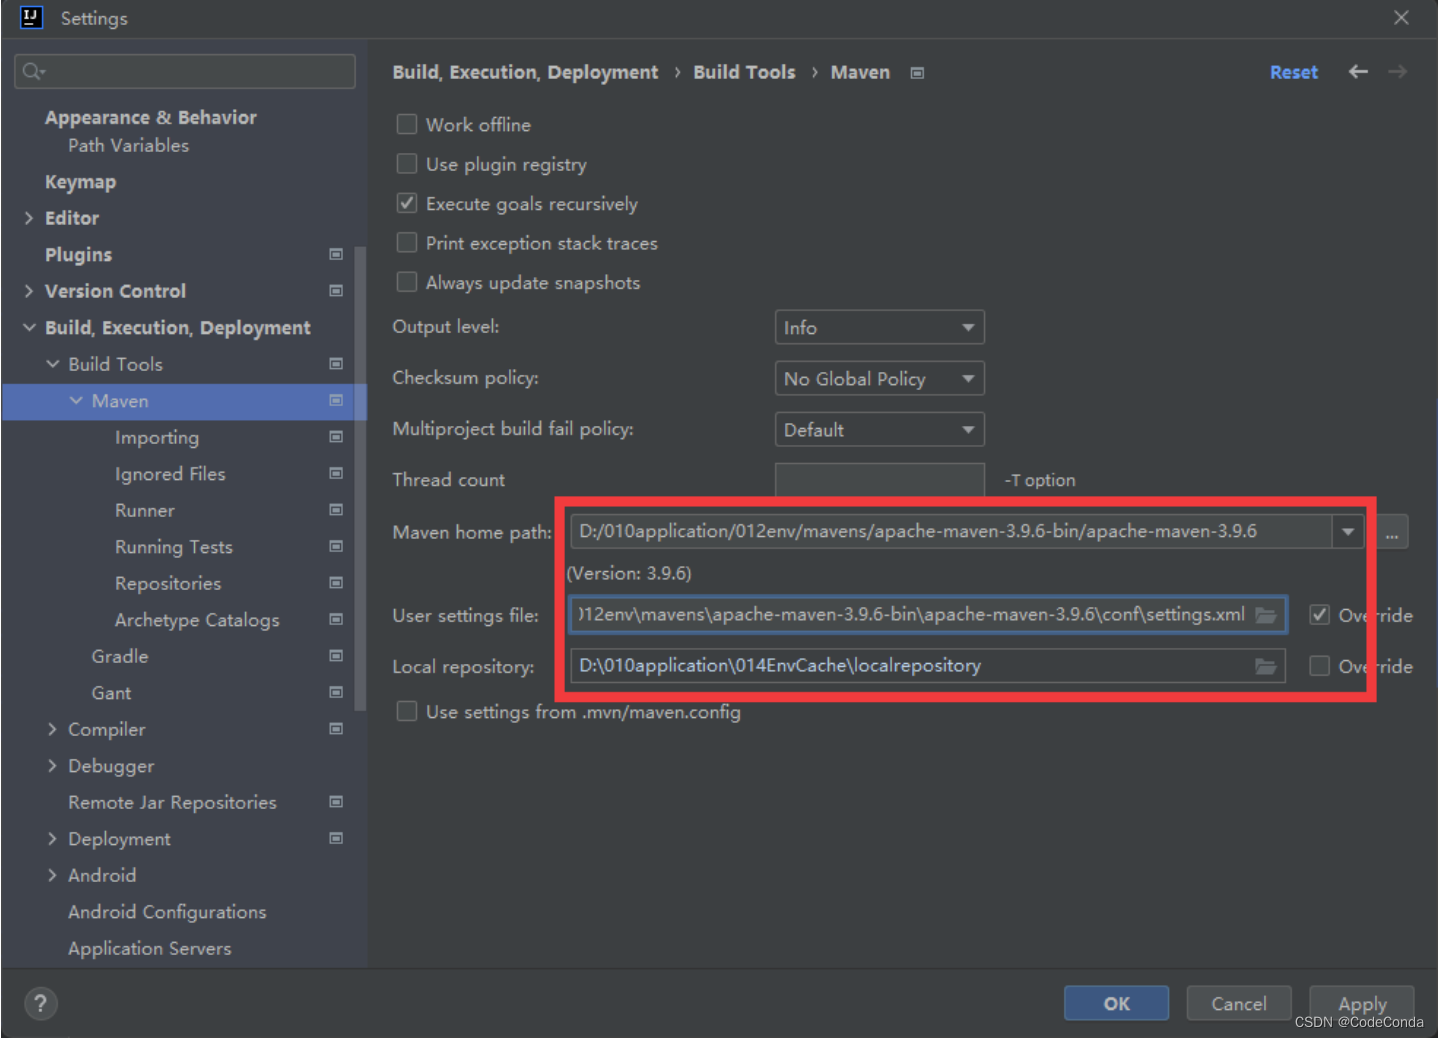Open Checksum policy dropdown

[879, 378]
